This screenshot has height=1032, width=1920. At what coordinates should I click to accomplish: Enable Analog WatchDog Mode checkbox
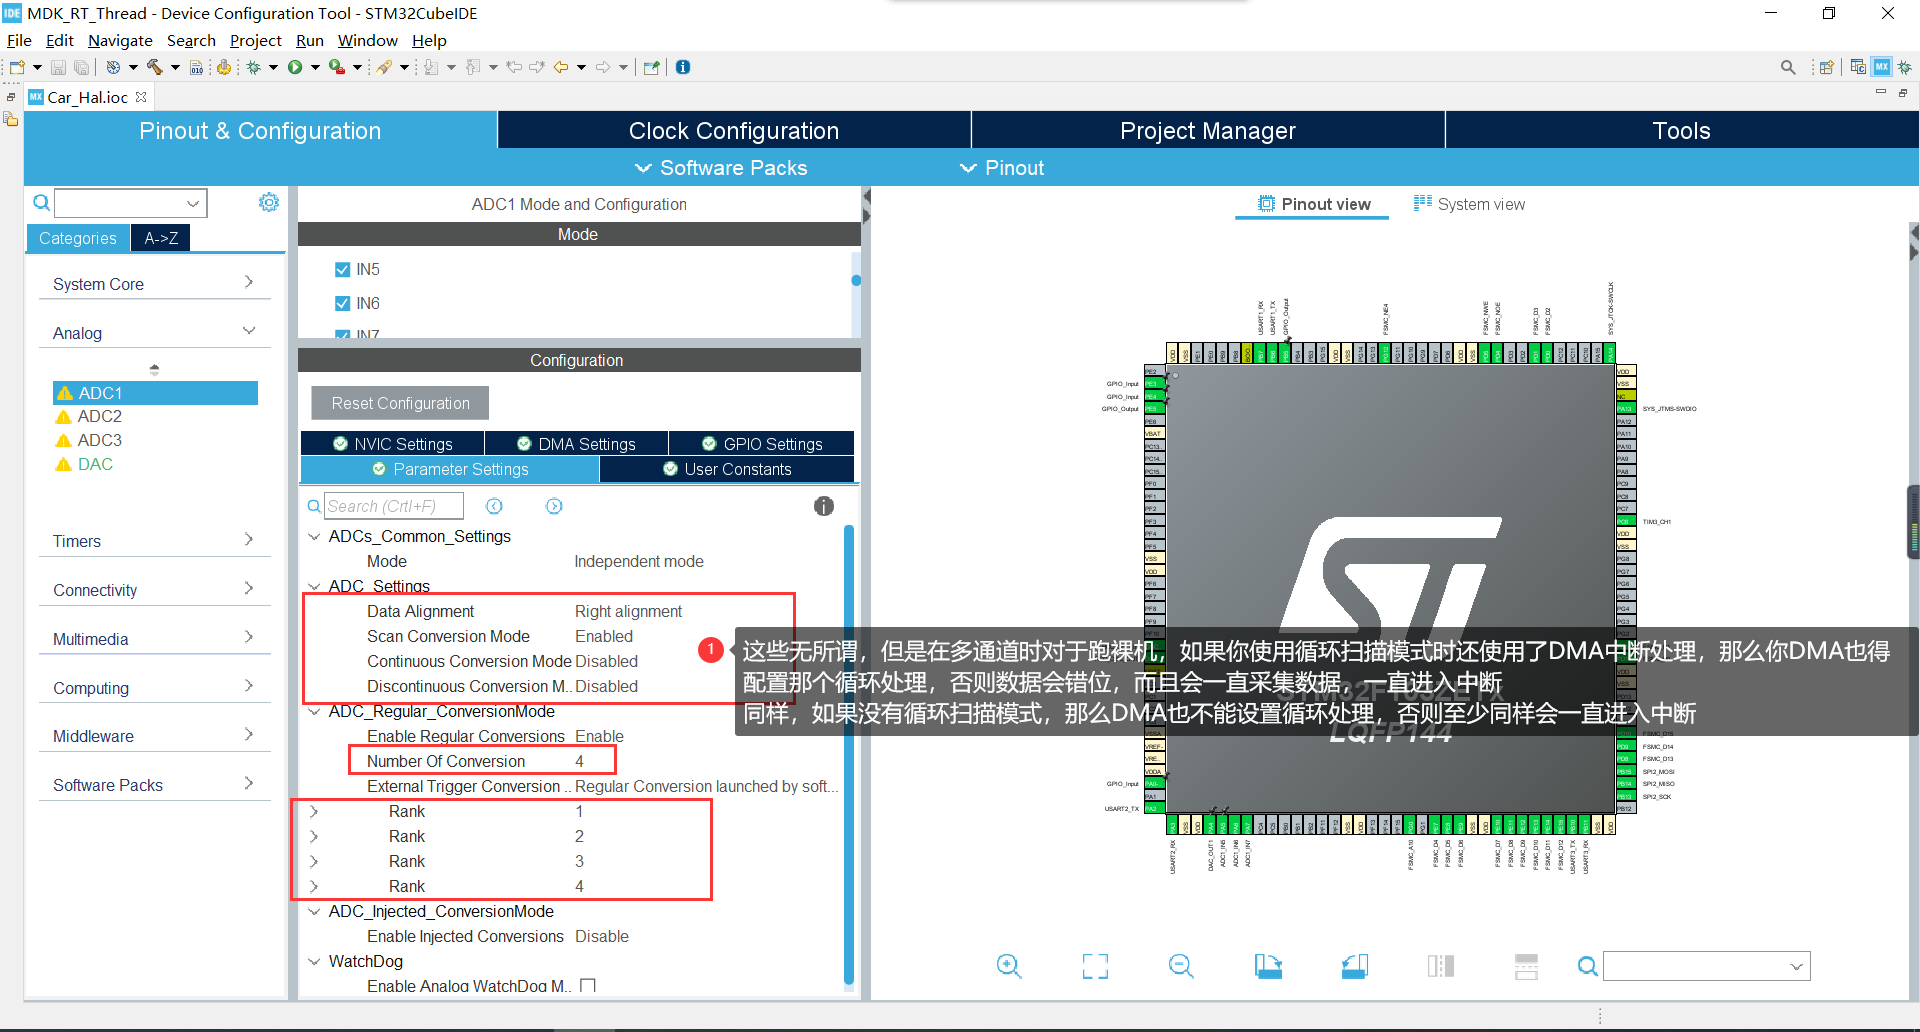[588, 985]
